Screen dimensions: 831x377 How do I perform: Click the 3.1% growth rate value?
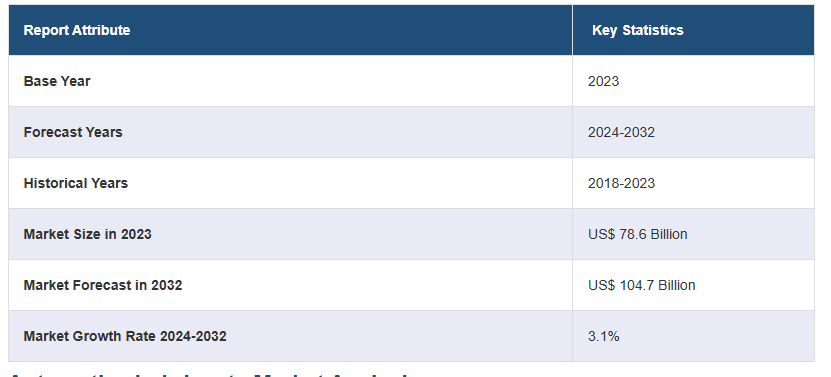tap(604, 336)
